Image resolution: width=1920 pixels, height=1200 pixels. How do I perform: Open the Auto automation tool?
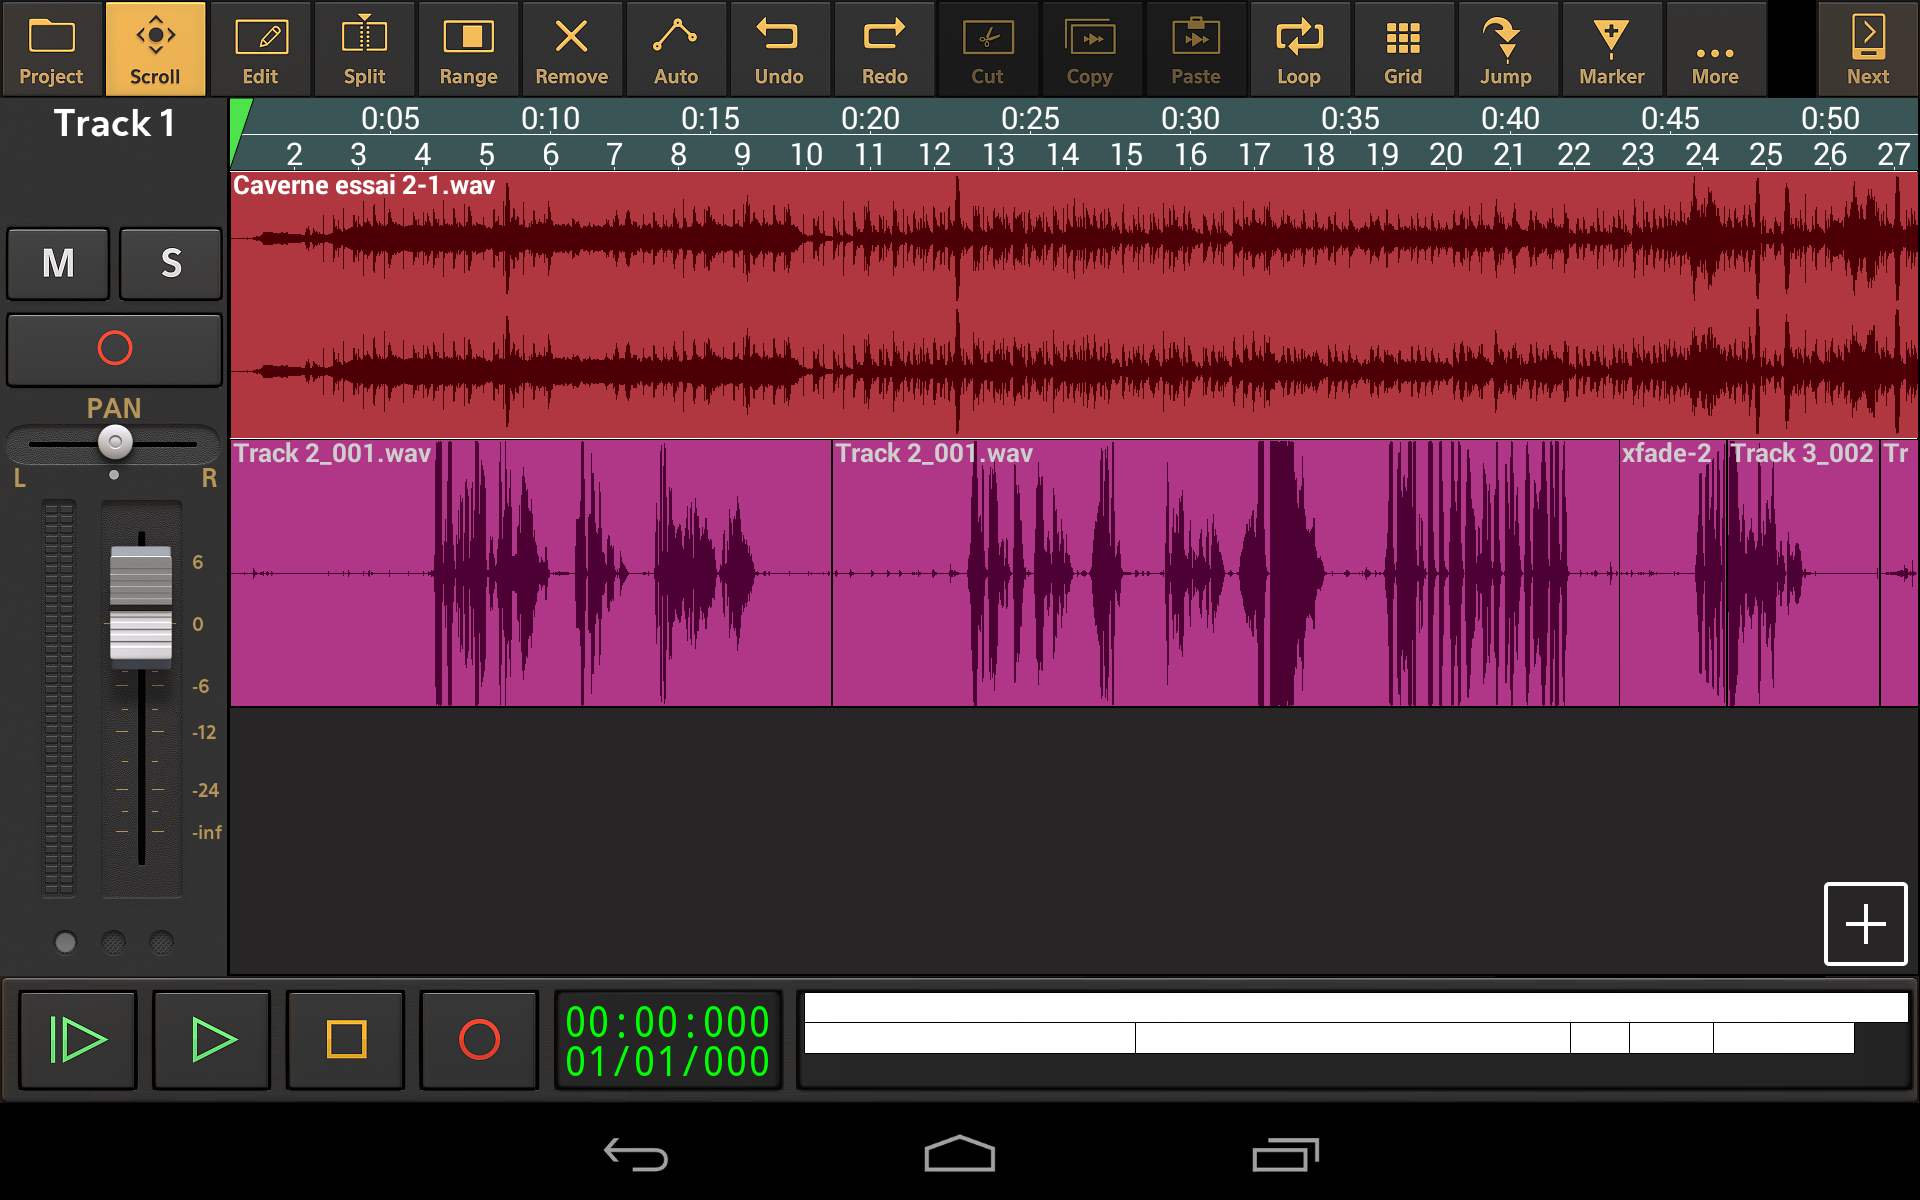[675, 49]
